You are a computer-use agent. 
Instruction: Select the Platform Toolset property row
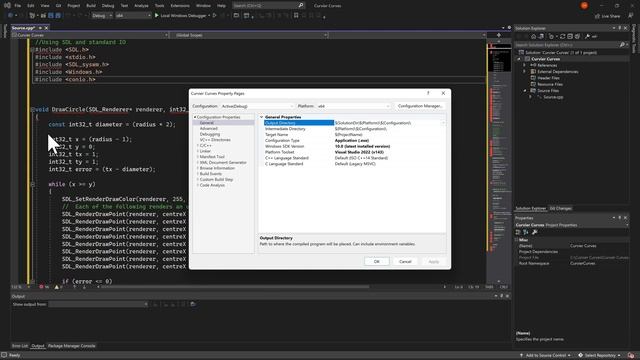pyautogui.click(x=354, y=152)
